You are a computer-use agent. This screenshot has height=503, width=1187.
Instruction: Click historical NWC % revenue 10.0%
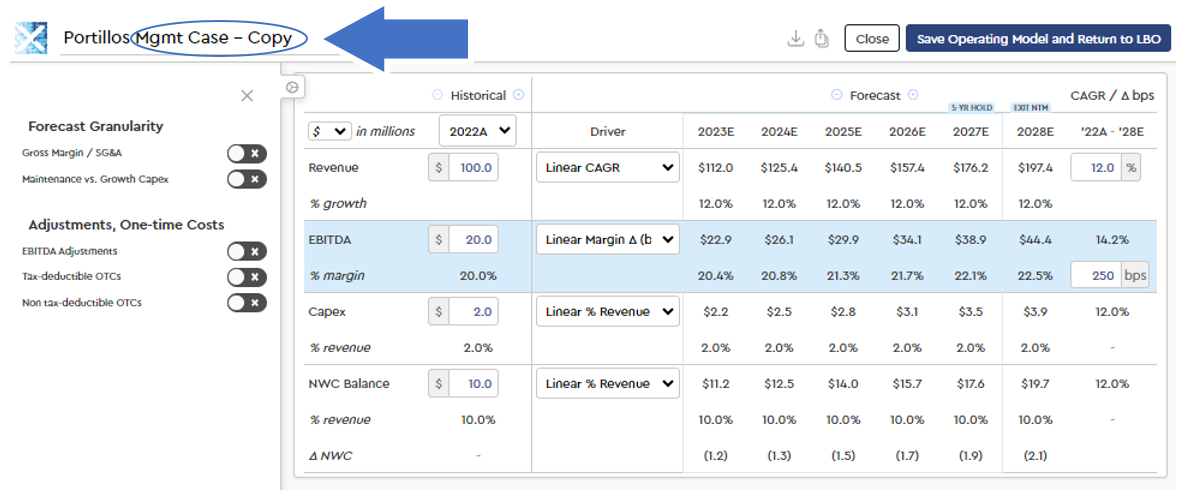click(x=478, y=420)
